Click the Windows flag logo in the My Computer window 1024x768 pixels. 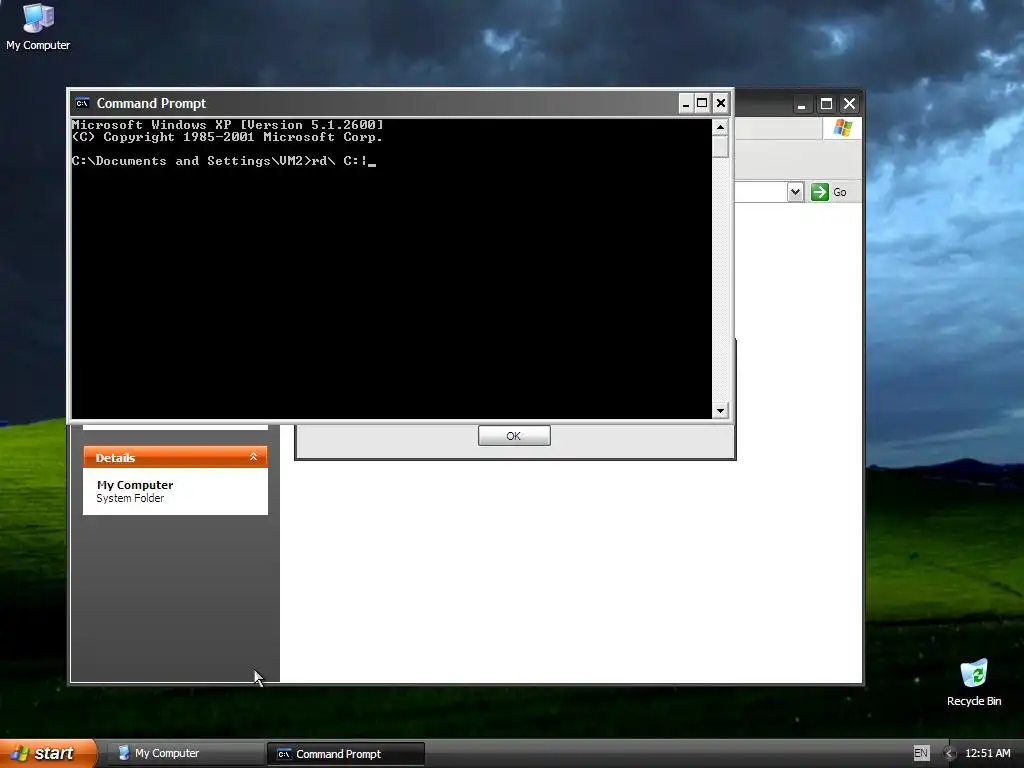(x=842, y=127)
